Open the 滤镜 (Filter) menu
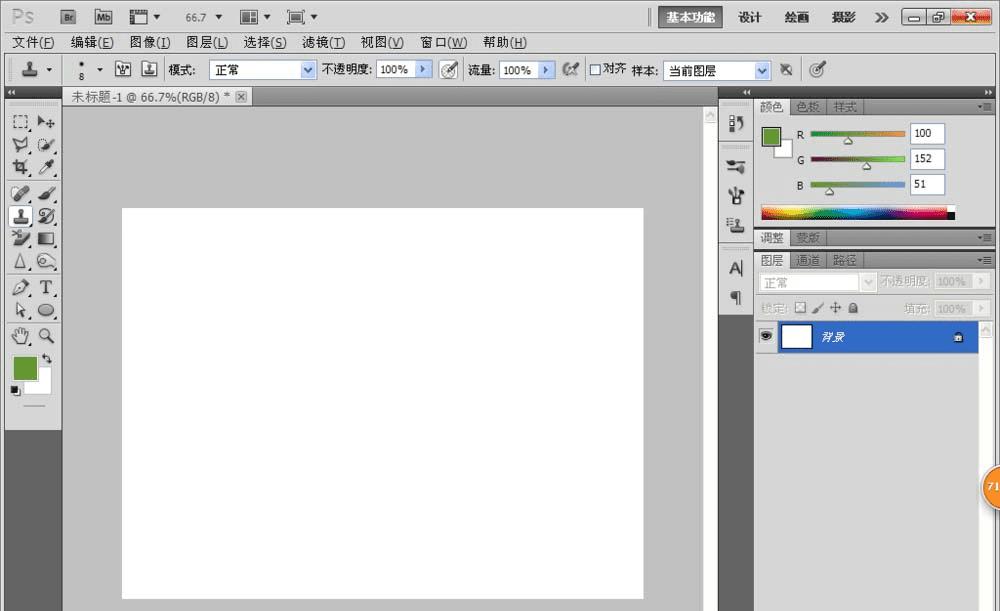 click(323, 42)
